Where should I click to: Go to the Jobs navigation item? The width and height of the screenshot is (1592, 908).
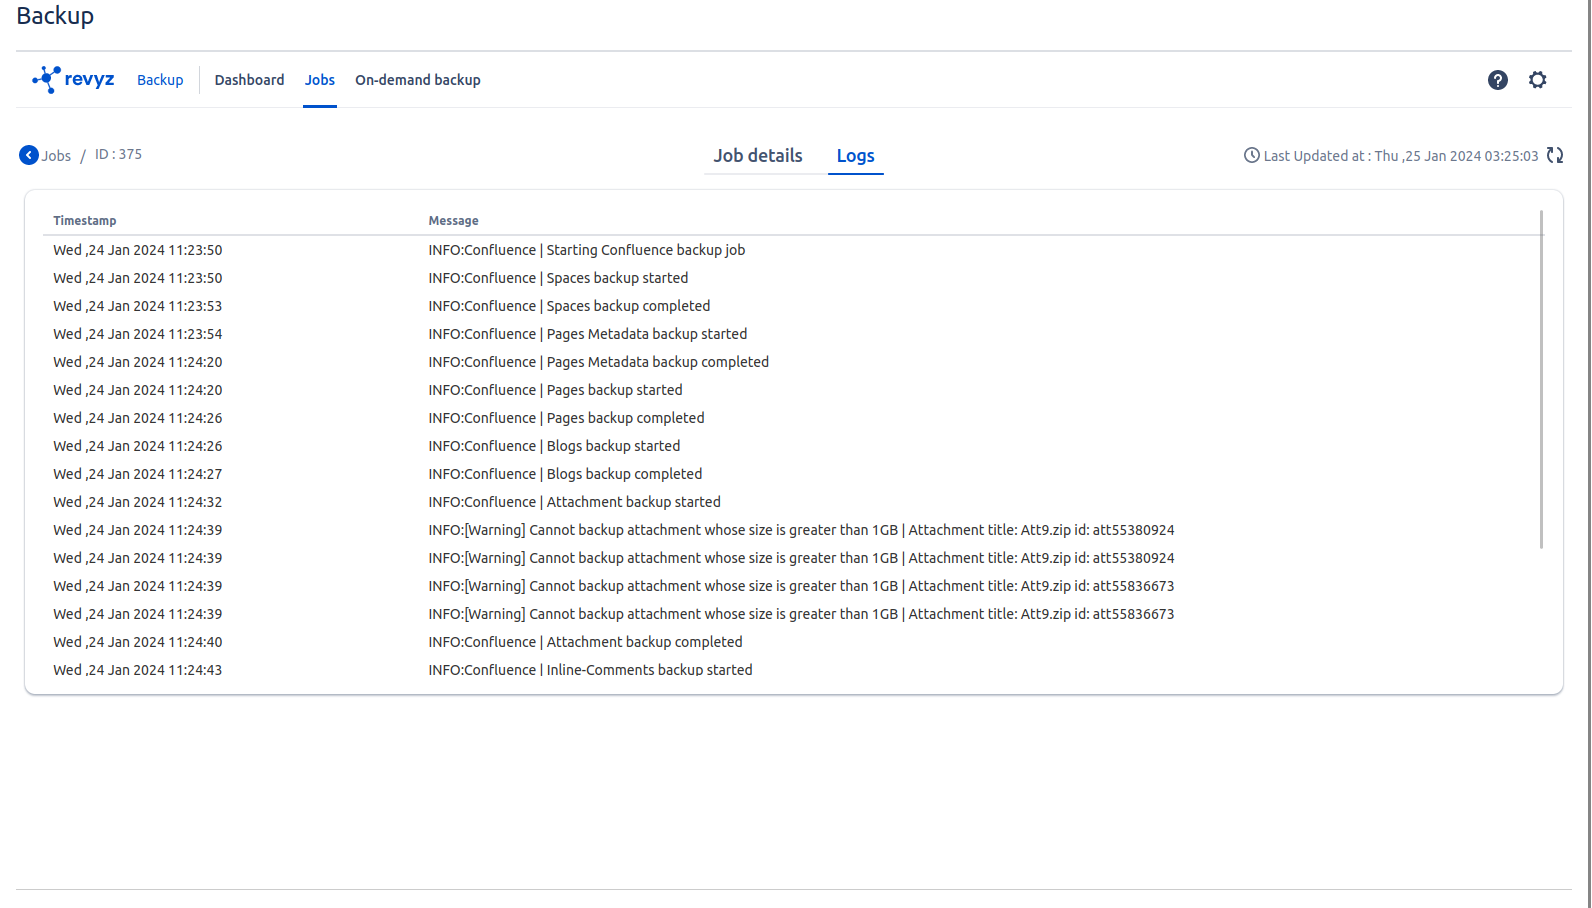(319, 80)
